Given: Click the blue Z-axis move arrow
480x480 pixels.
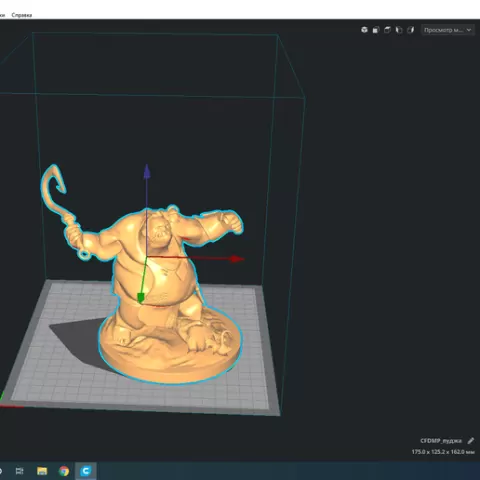Looking at the screenshot, I should click(147, 172).
